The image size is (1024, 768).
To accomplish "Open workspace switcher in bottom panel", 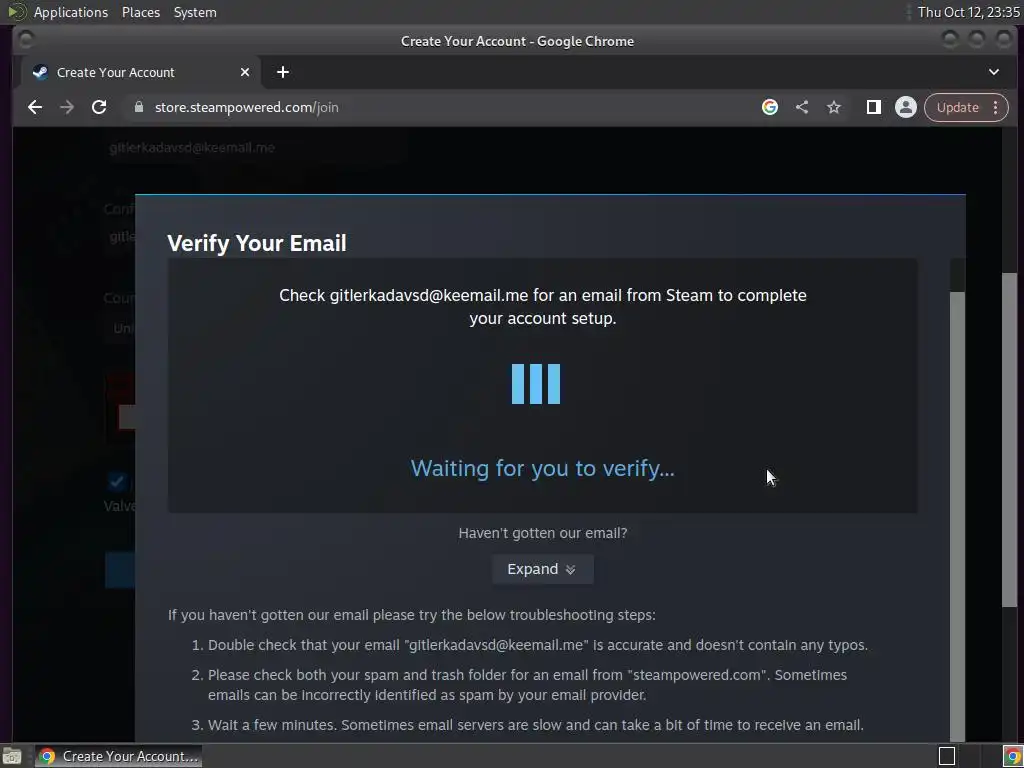I will coord(947,756).
